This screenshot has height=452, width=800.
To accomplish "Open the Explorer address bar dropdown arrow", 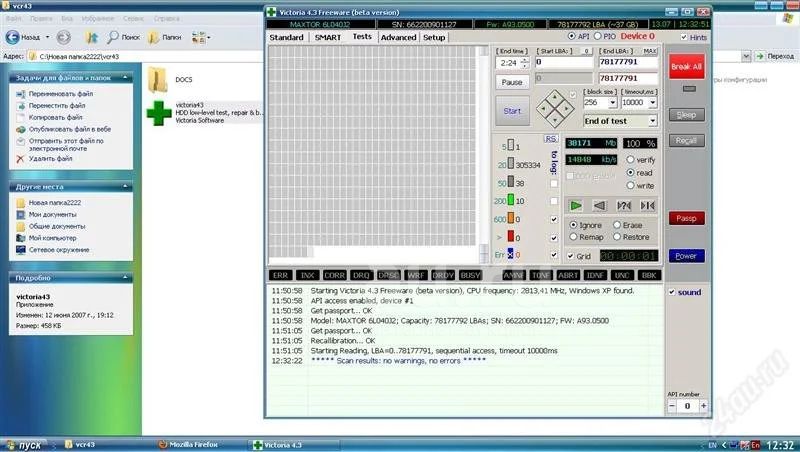I will [746, 56].
